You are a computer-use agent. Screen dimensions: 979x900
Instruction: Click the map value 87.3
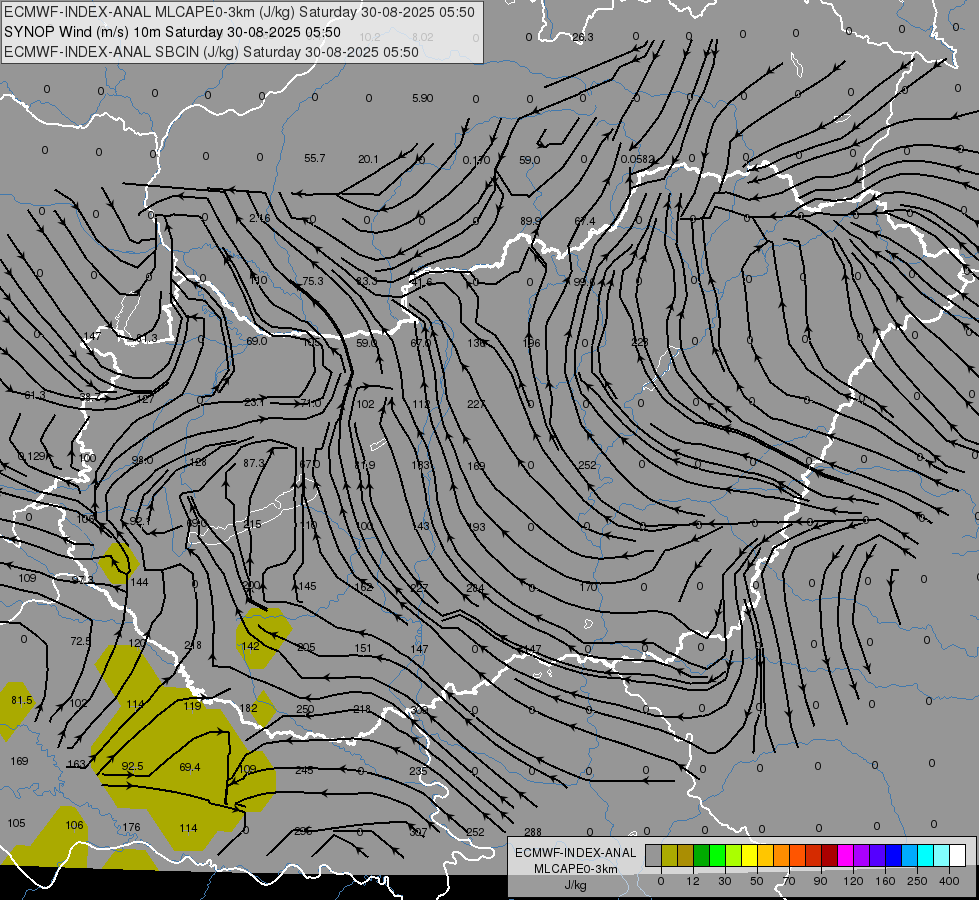[254, 463]
